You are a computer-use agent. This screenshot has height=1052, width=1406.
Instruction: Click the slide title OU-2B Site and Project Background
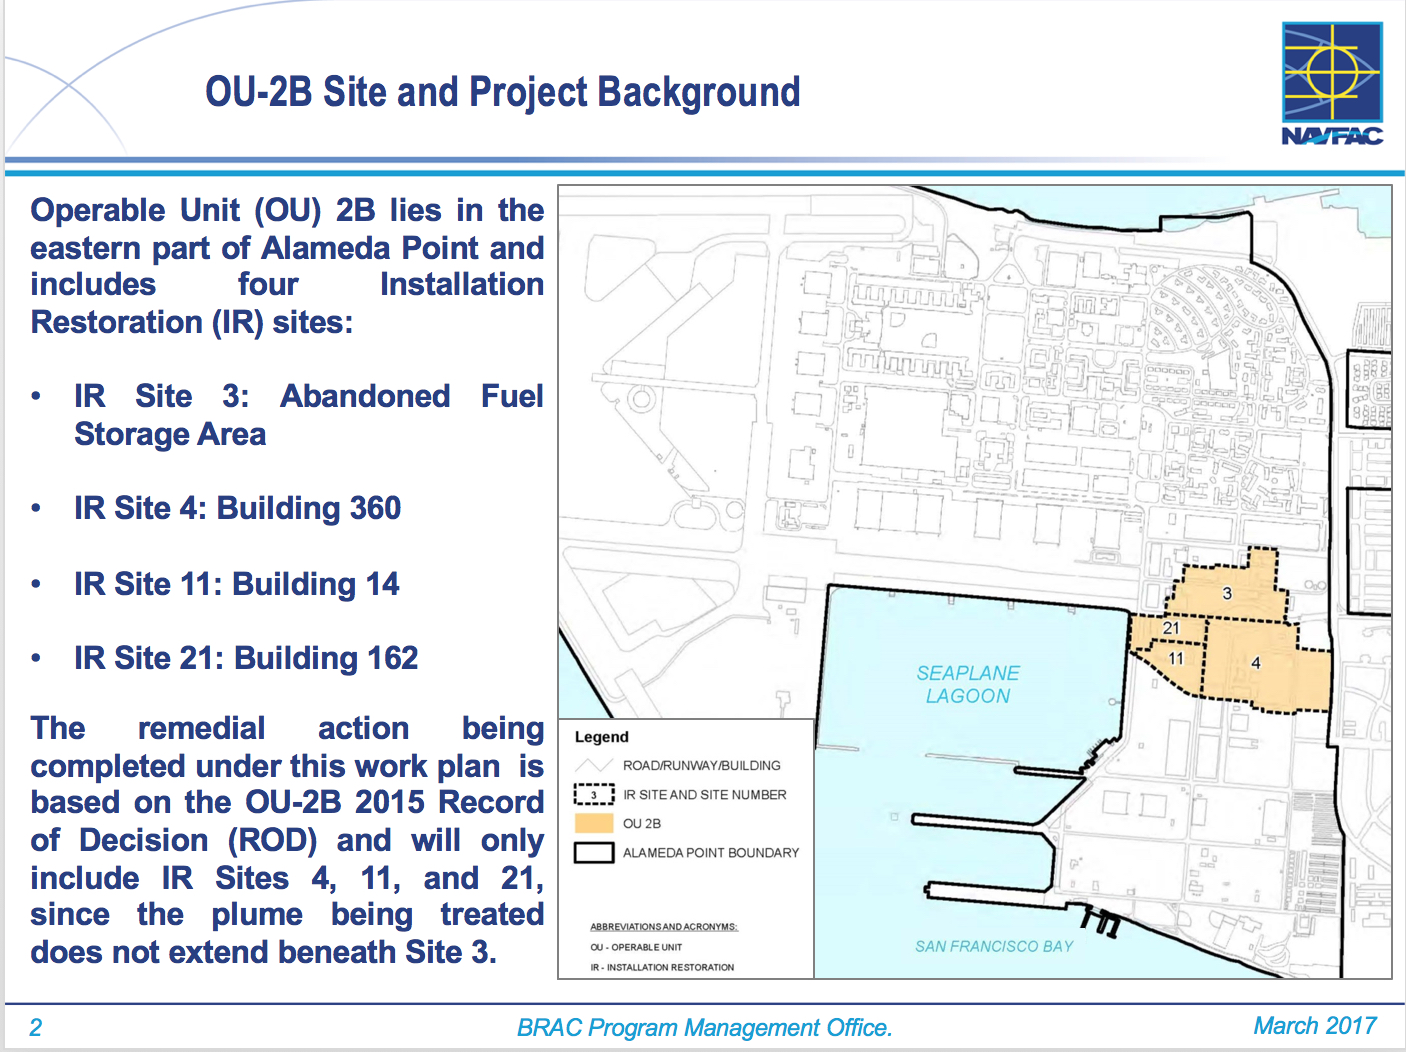502,92
